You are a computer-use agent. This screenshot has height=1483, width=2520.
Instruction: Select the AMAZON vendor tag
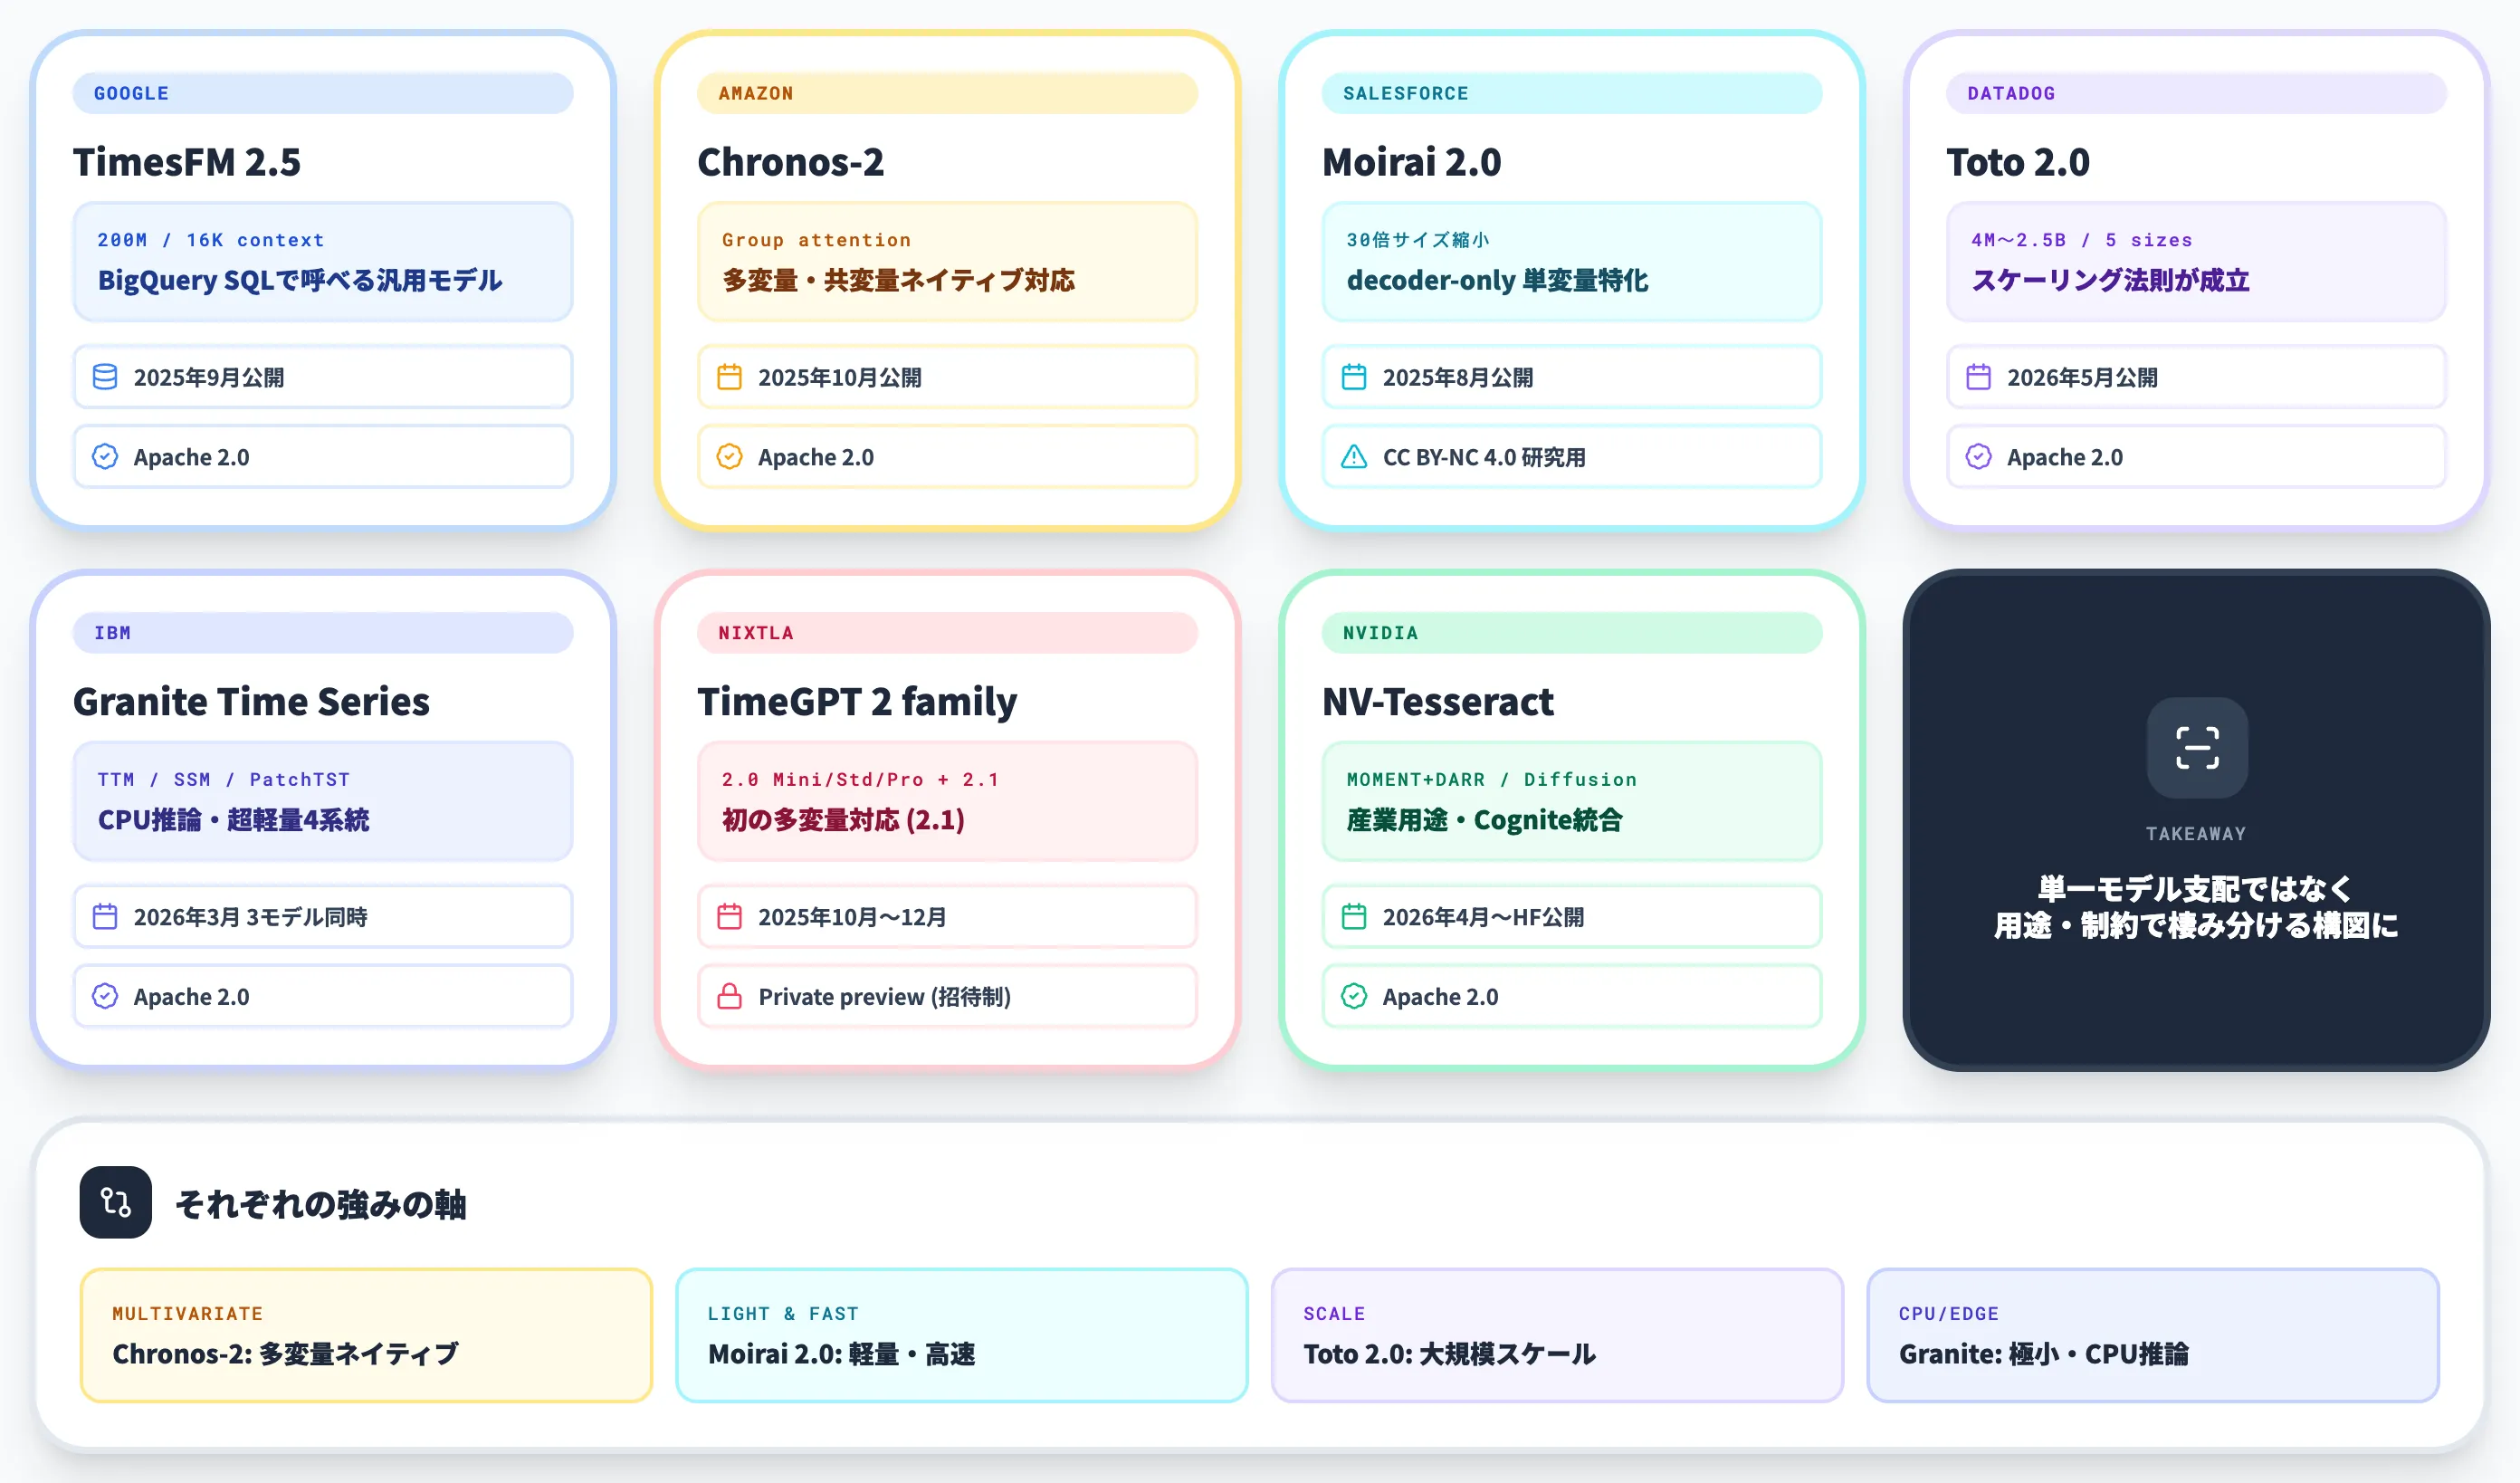pyautogui.click(x=947, y=93)
